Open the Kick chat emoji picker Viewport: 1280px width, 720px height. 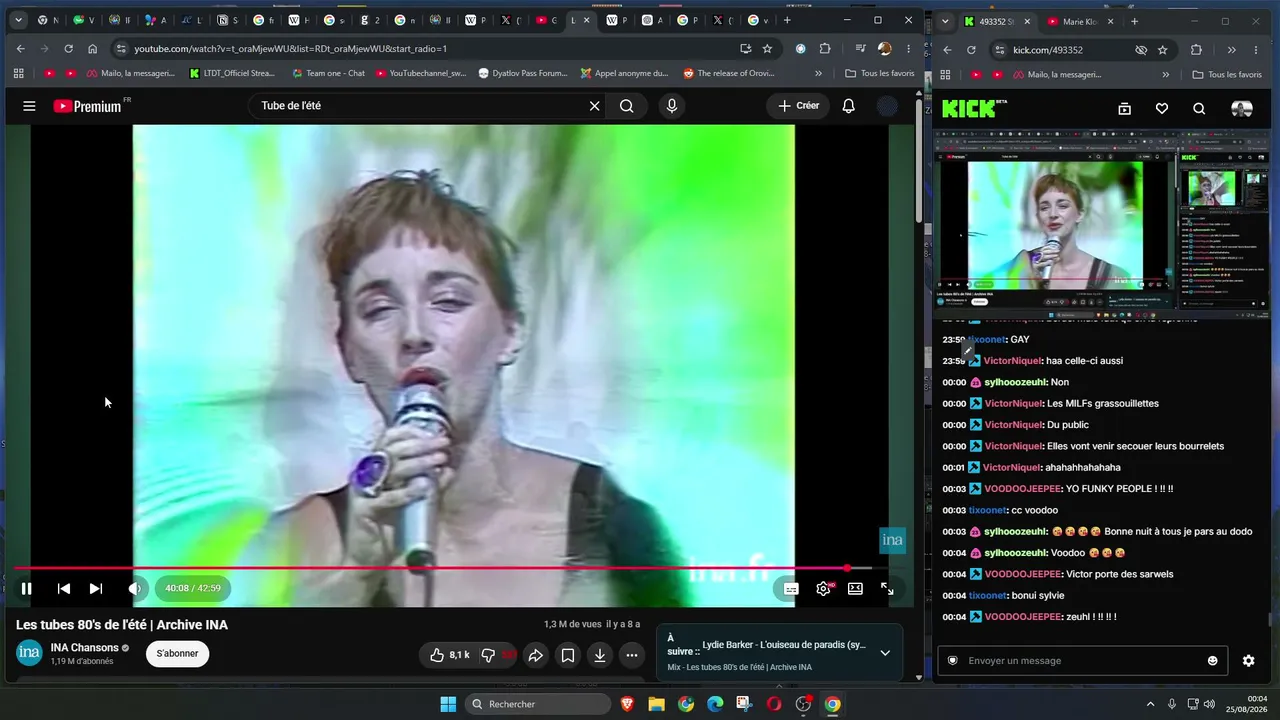(1213, 661)
